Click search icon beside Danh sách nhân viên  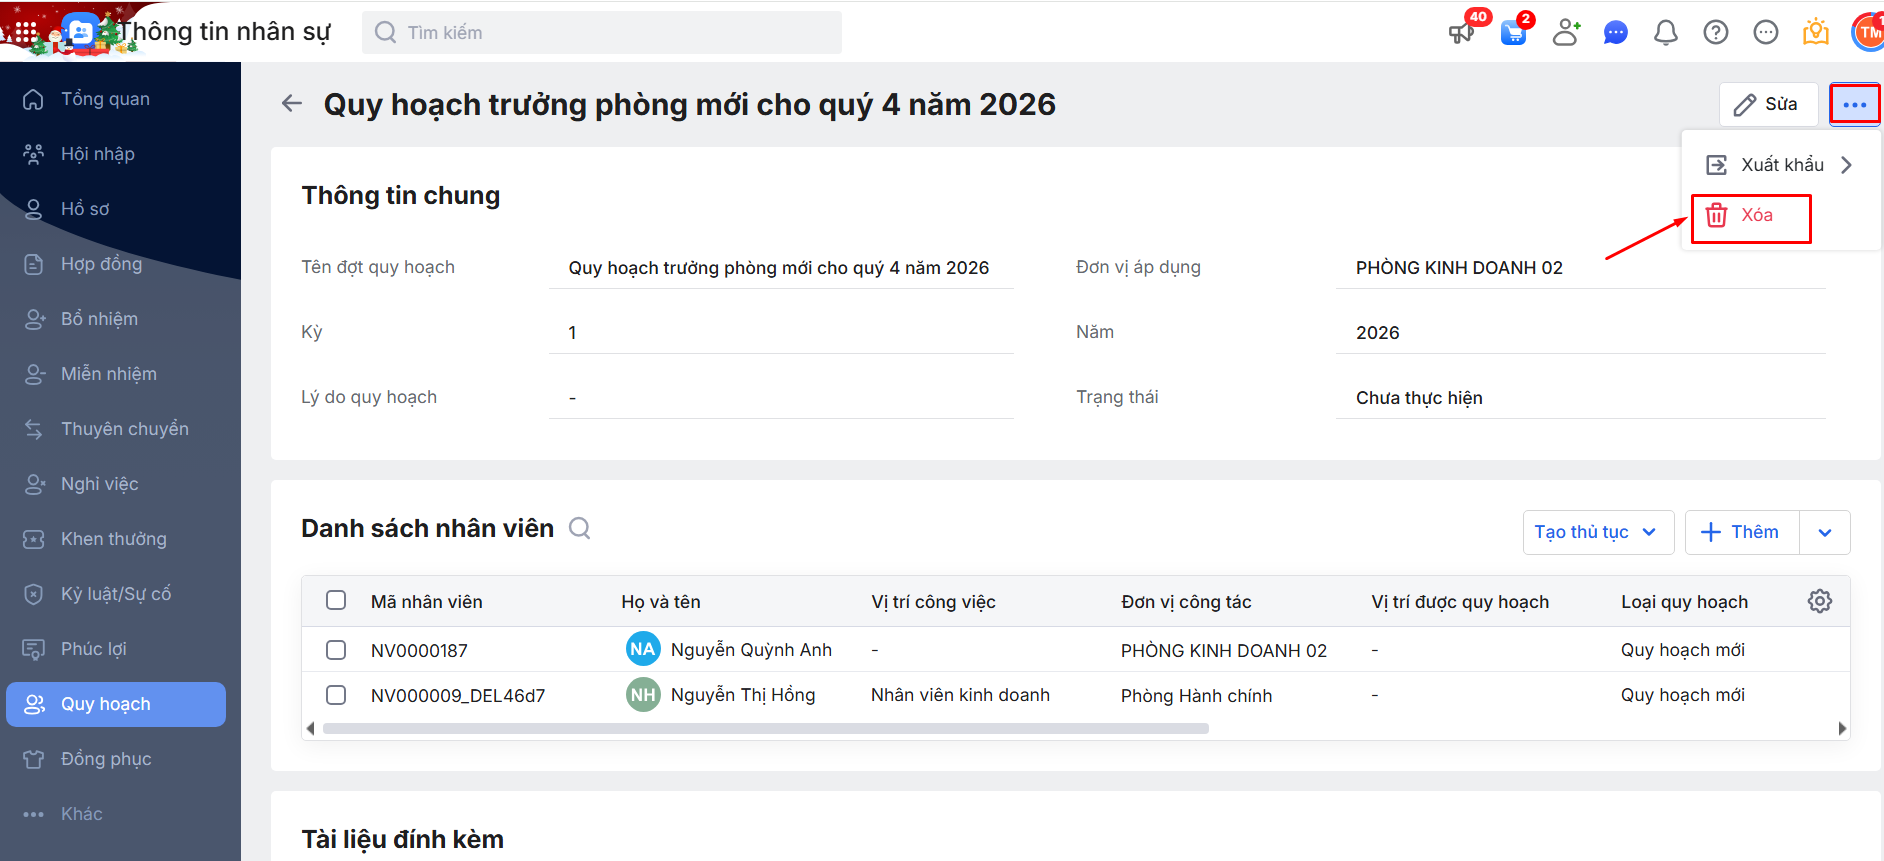coord(580,528)
